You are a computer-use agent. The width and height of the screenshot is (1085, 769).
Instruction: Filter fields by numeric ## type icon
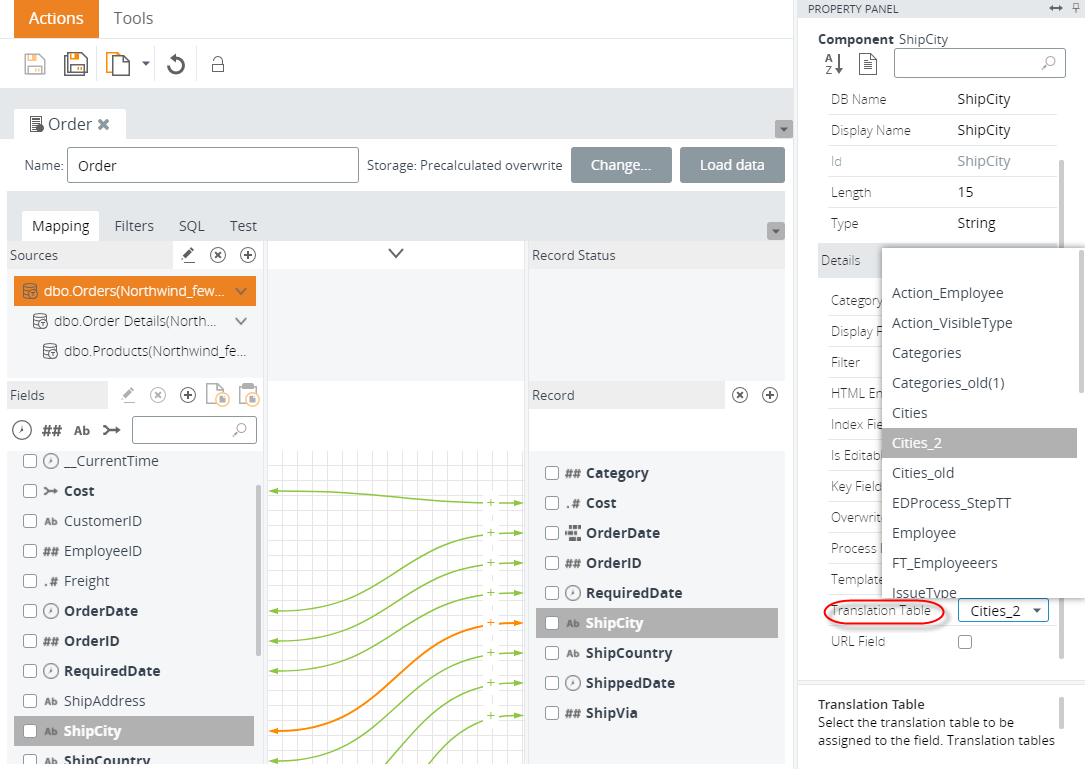51,430
